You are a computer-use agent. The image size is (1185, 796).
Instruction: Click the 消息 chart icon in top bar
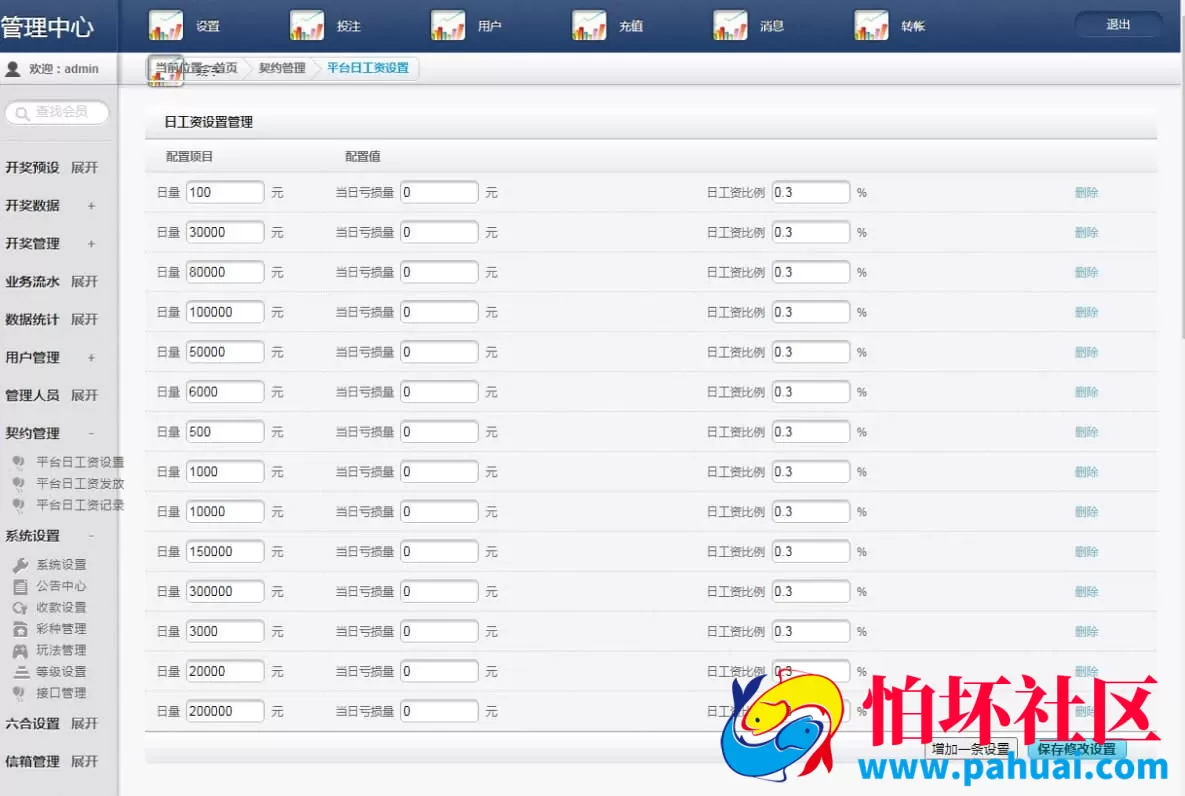[x=730, y=24]
